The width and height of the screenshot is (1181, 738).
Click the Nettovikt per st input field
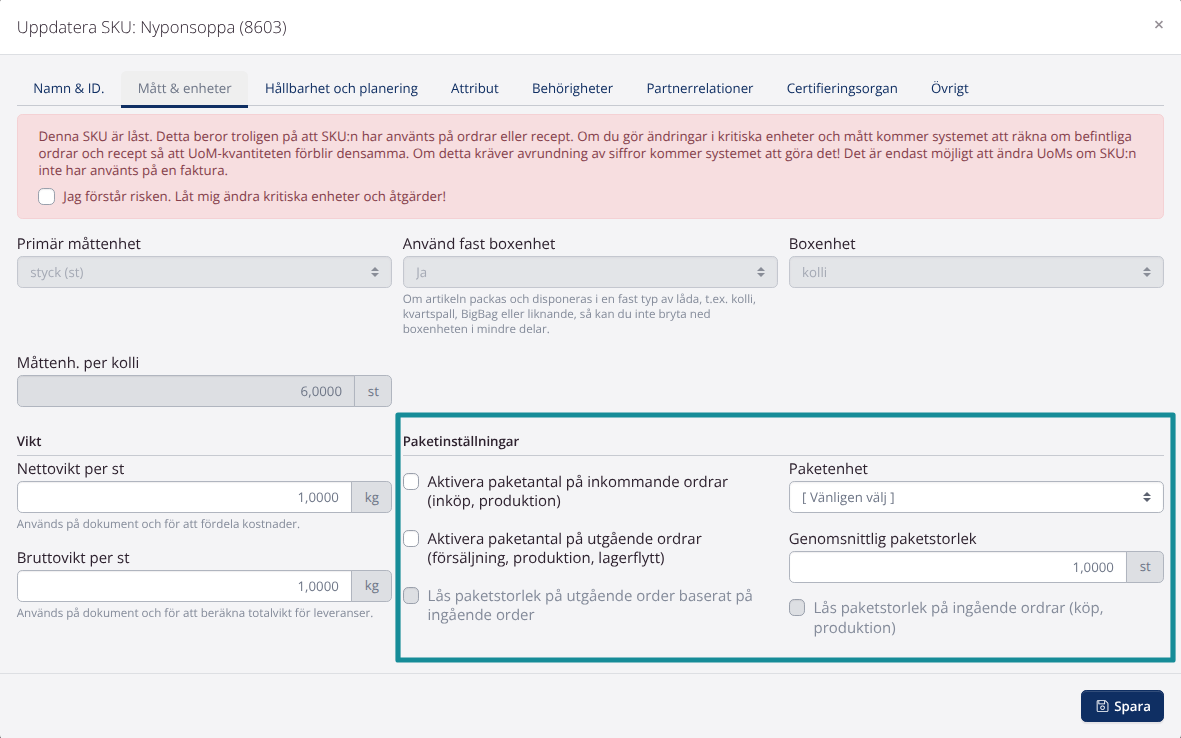[185, 498]
